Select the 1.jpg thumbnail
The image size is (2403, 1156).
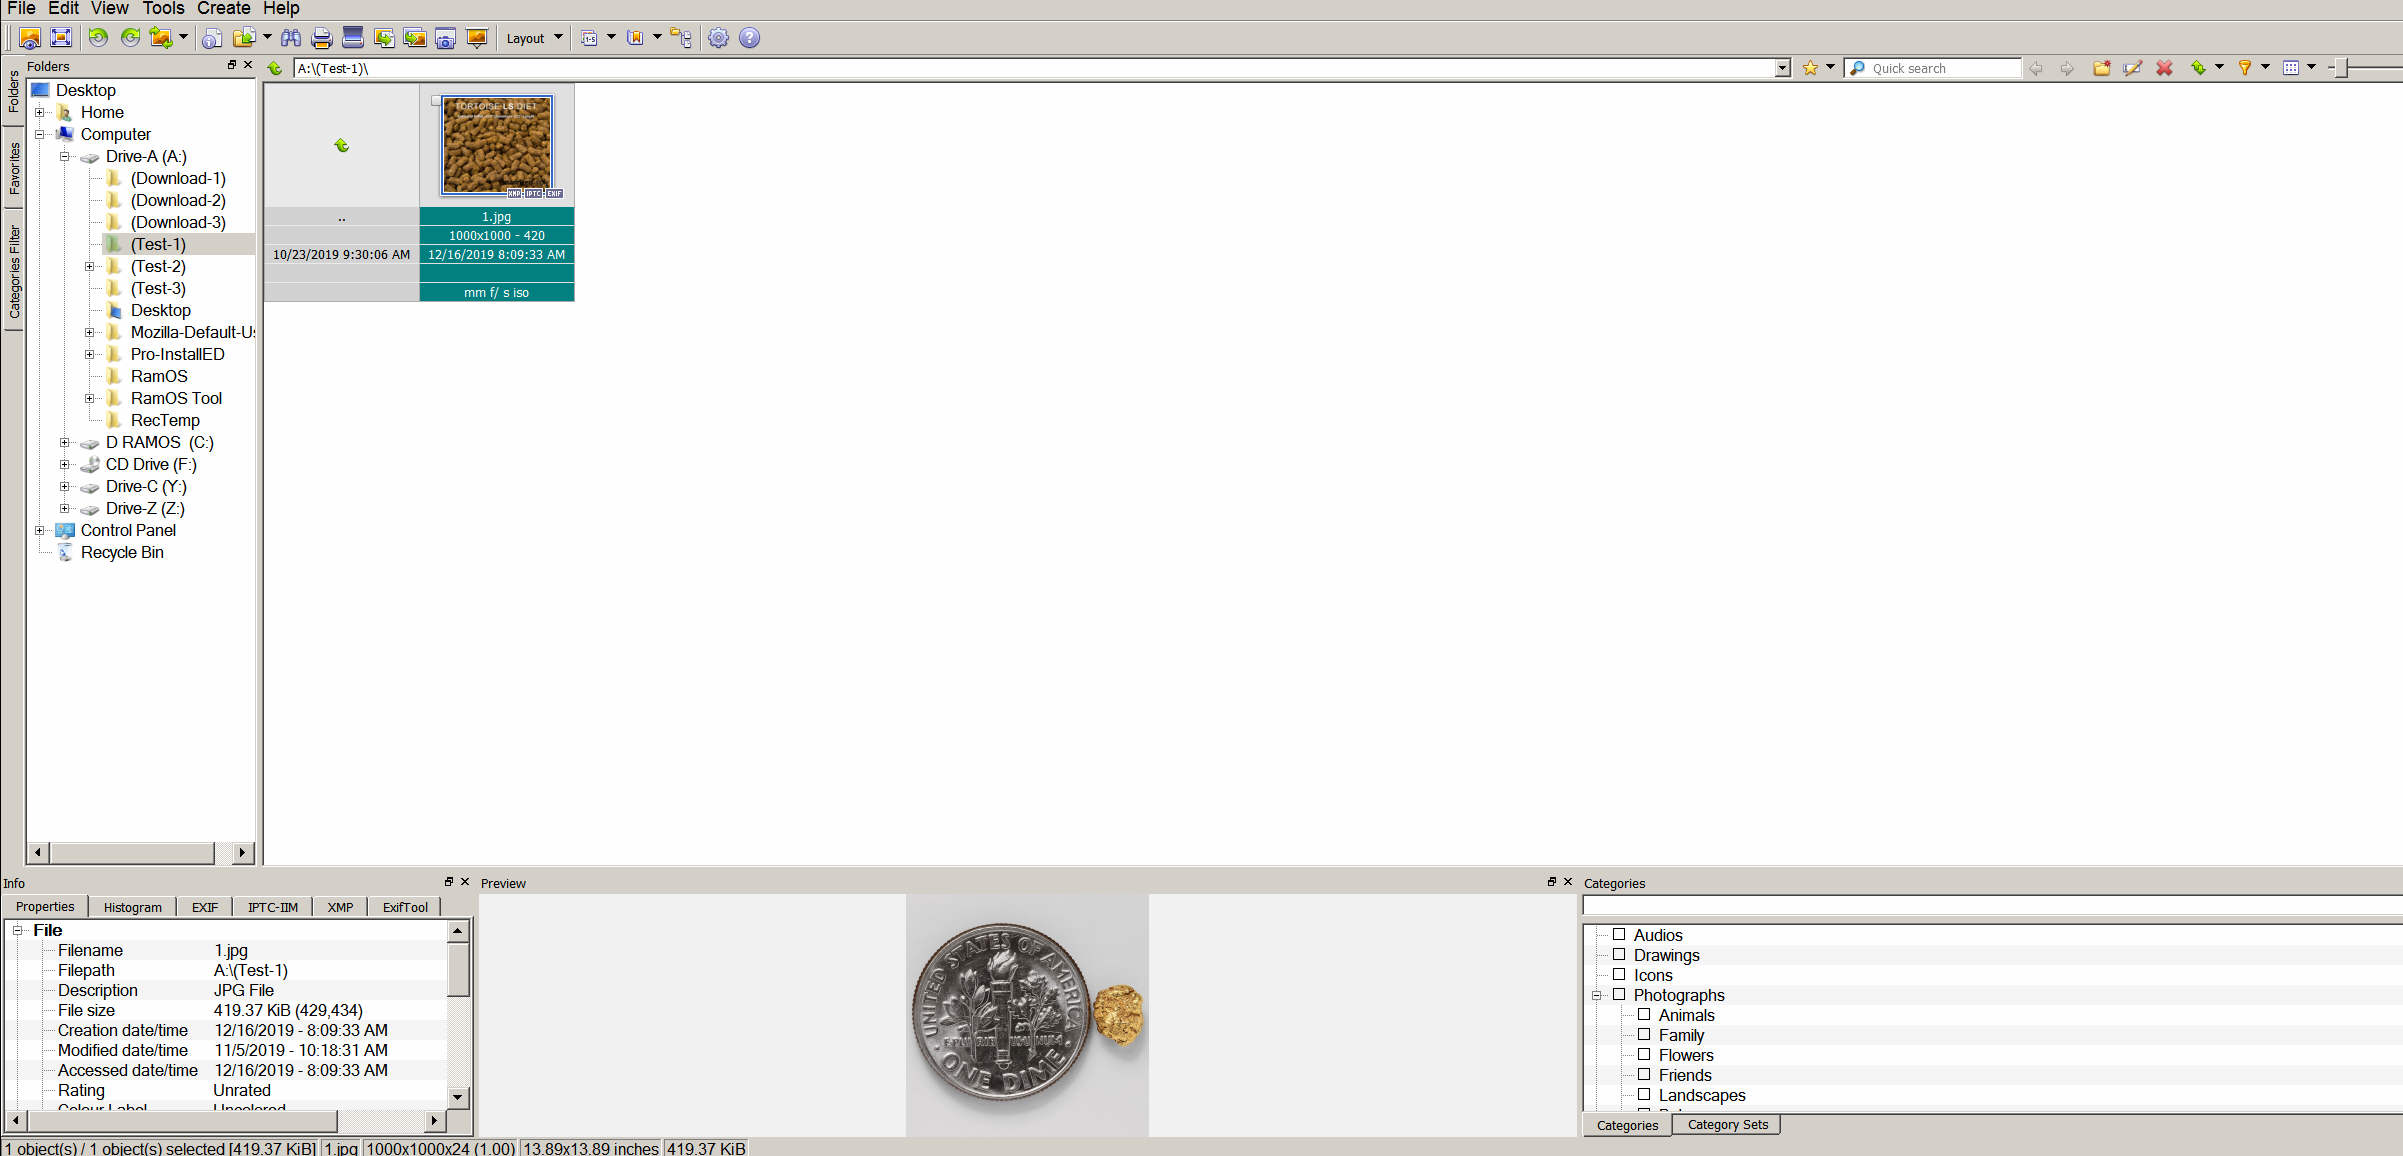point(497,146)
